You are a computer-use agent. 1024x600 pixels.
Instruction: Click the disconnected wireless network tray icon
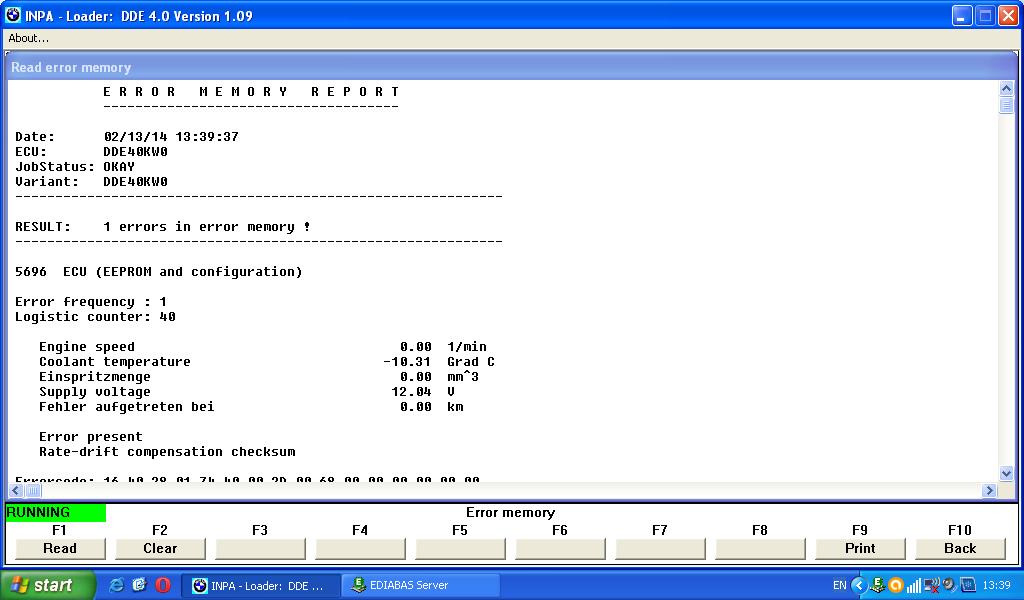(931, 585)
